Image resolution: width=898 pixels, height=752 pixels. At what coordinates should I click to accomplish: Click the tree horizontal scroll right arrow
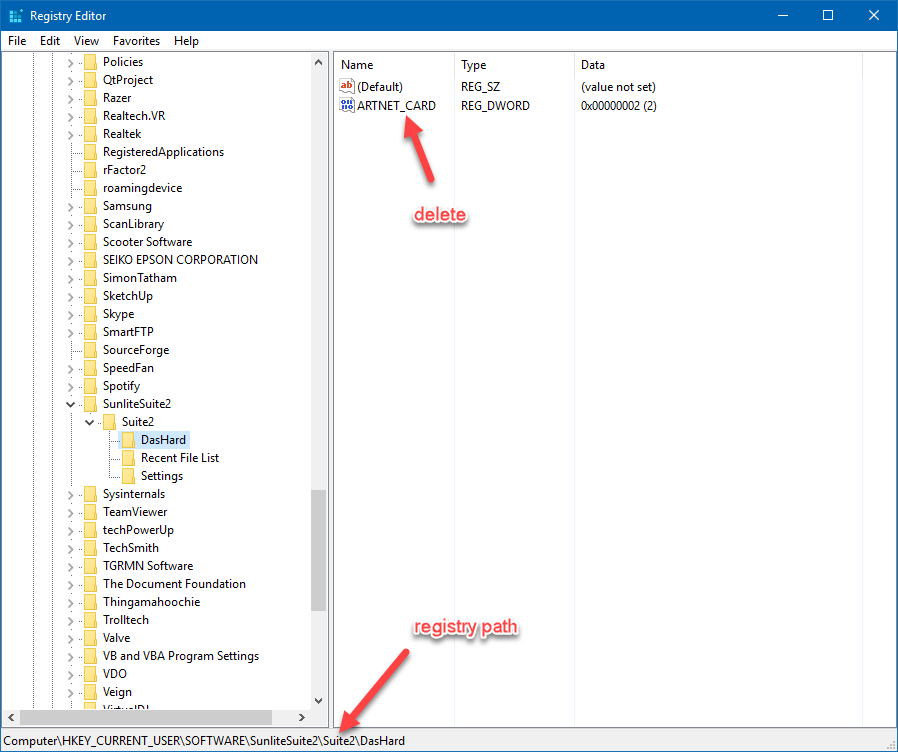302,717
